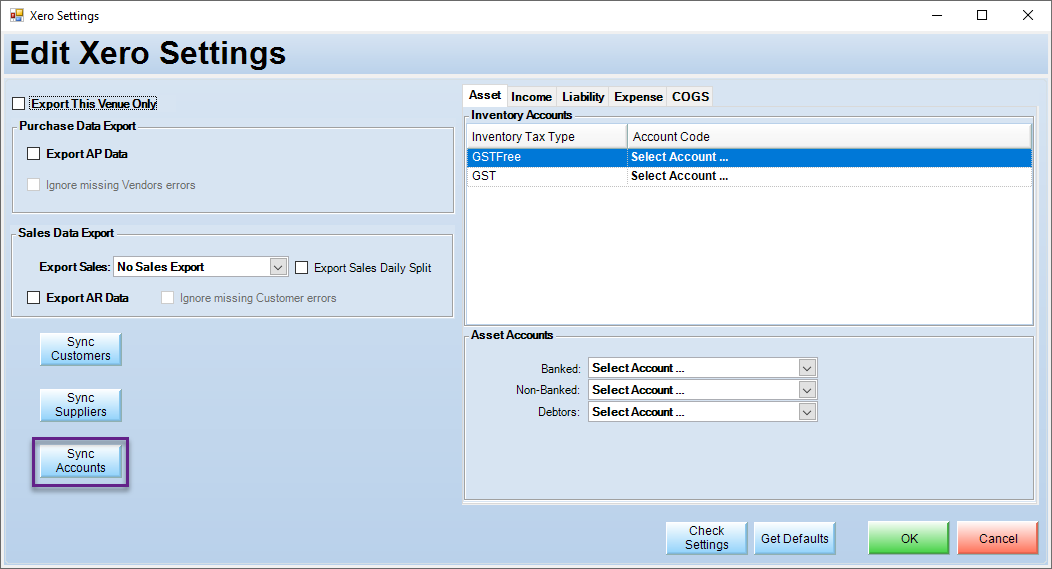The image size is (1052, 569).
Task: Minimize the Xero Settings window
Action: tap(937, 15)
